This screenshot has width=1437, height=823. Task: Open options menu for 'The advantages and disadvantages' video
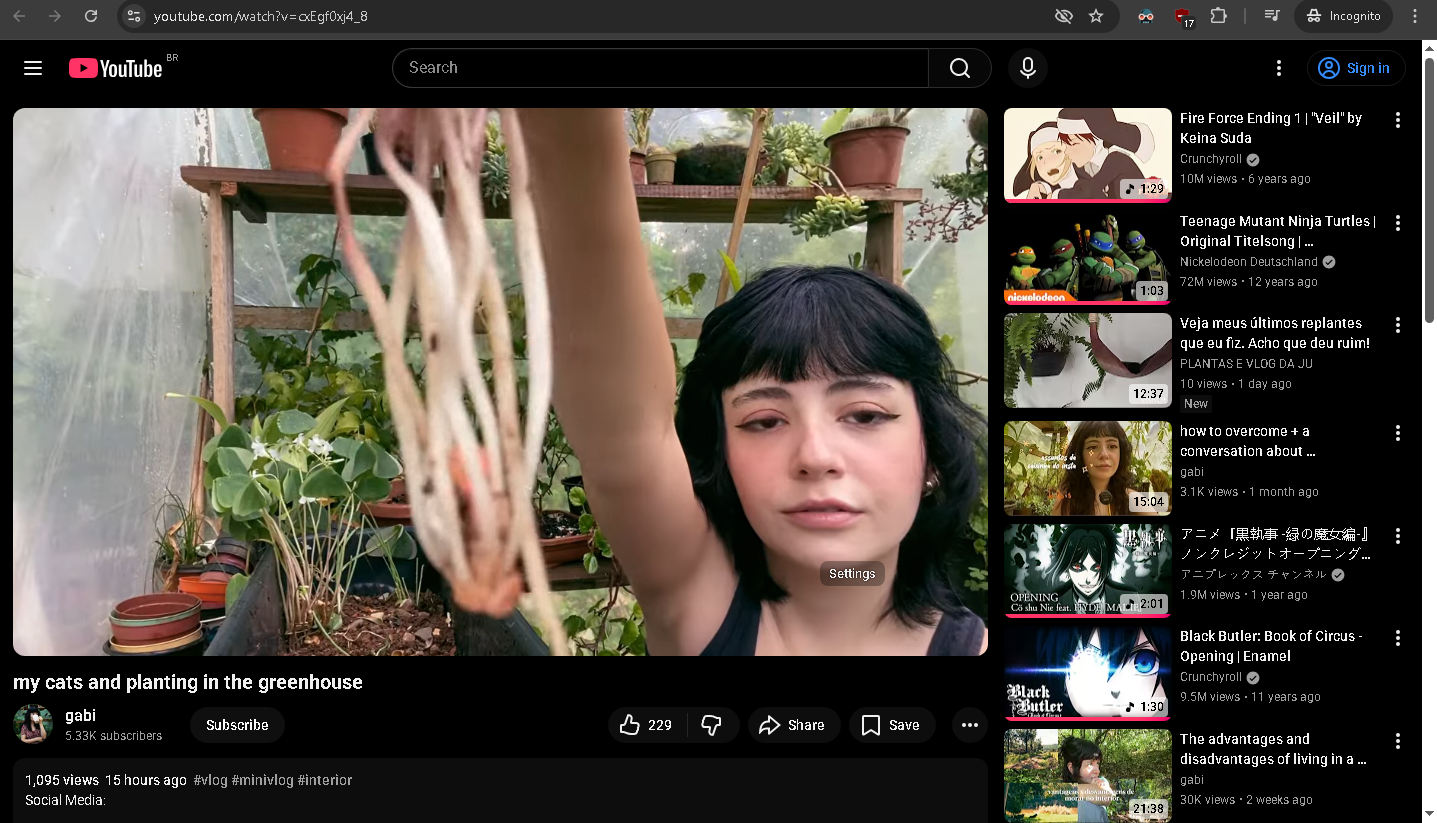(x=1398, y=741)
